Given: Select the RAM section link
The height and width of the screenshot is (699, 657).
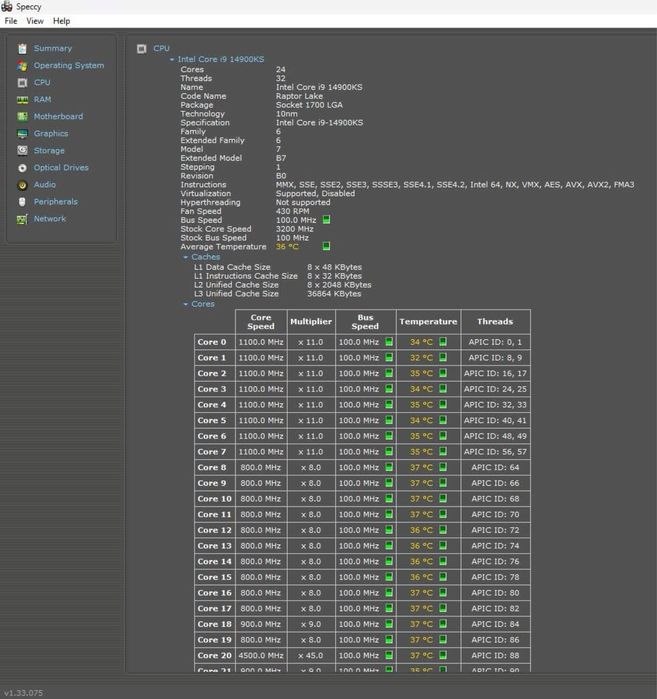Looking at the screenshot, I should click(42, 99).
